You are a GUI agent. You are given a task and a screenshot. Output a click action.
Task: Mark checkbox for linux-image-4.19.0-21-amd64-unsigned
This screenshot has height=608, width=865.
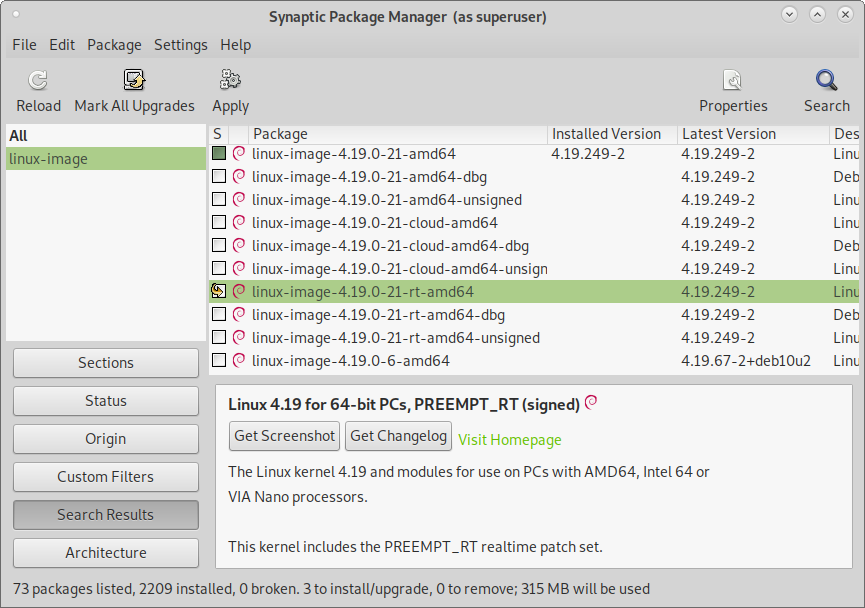click(219, 199)
